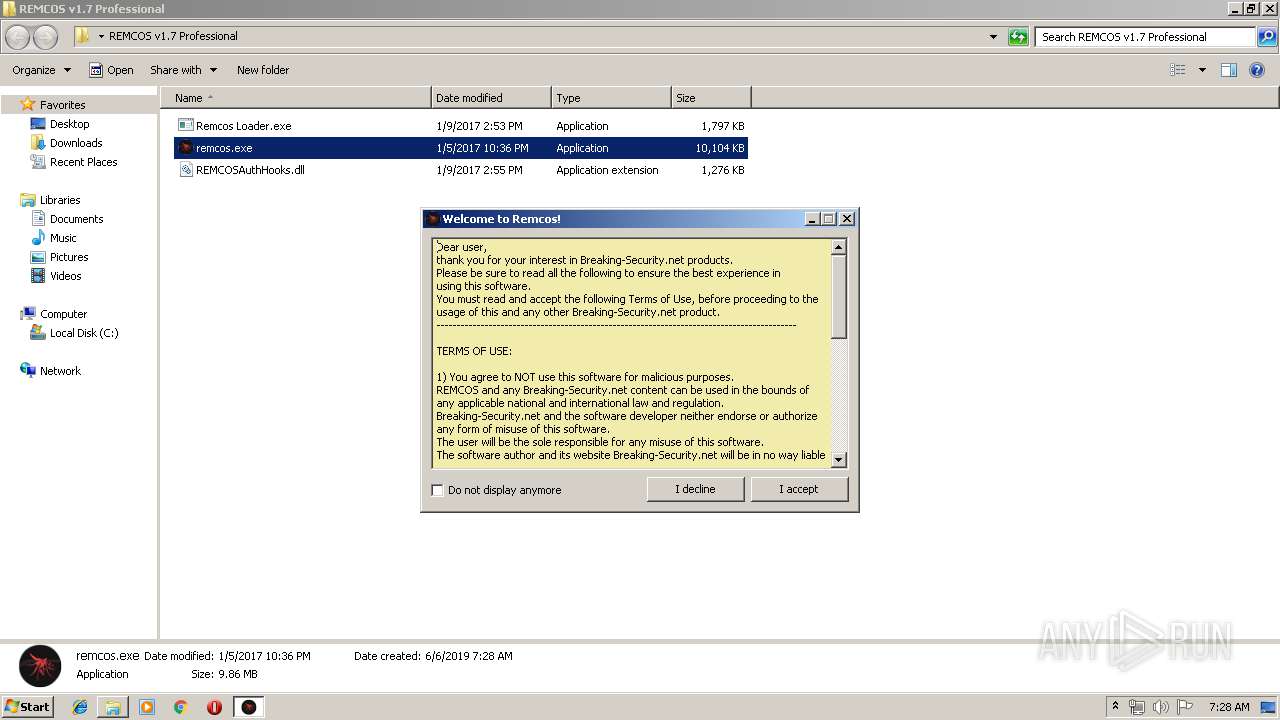Select Network in the navigation pane
The image size is (1280, 720).
[x=60, y=371]
